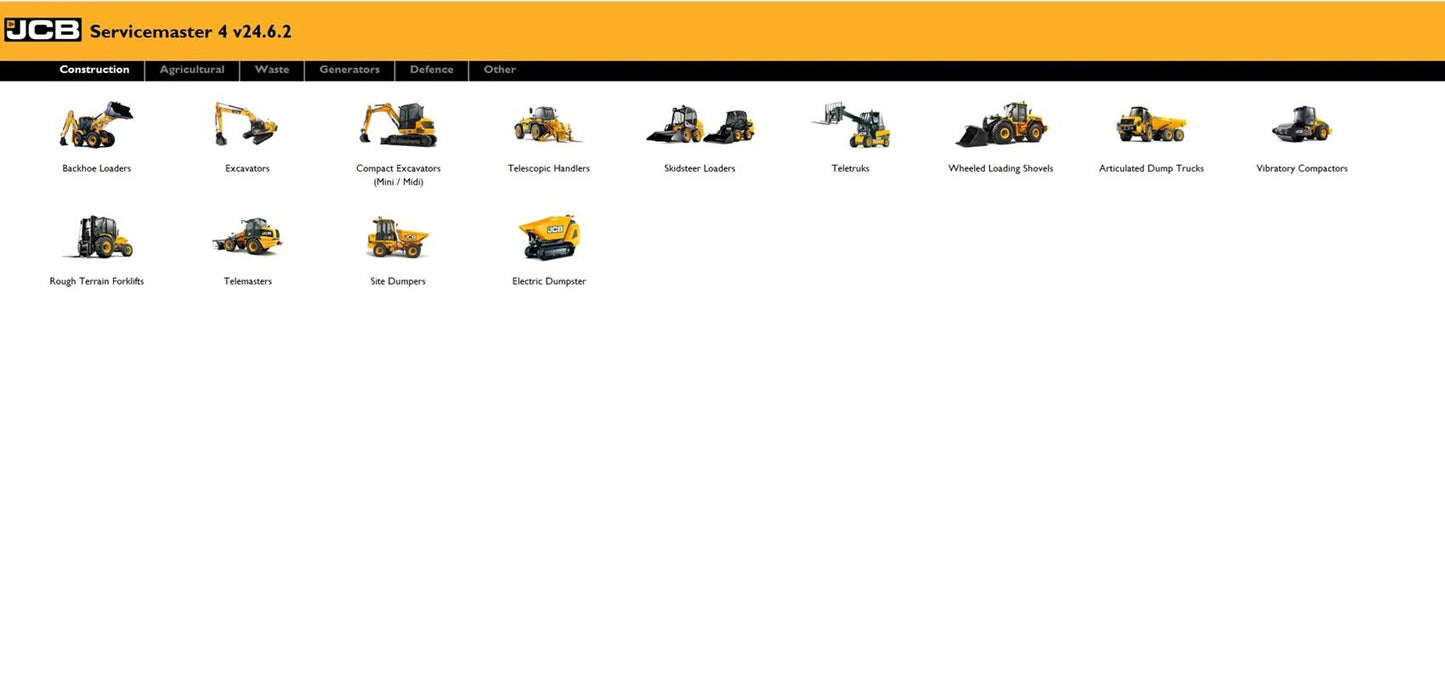Screen dimensions: 1445x683
Task: Click the "Vibratory Compactors" label
Action: pos(1302,169)
